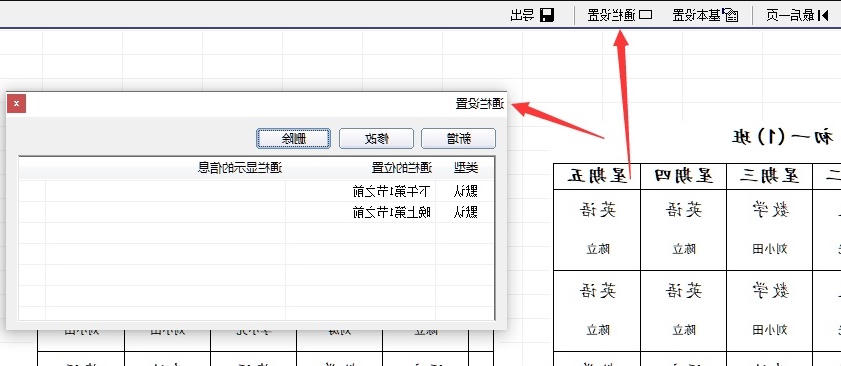Viewport: 841px width, 366px height.
Task: Open 基本设置 in the toolbar
Action: pyautogui.click(x=705, y=15)
